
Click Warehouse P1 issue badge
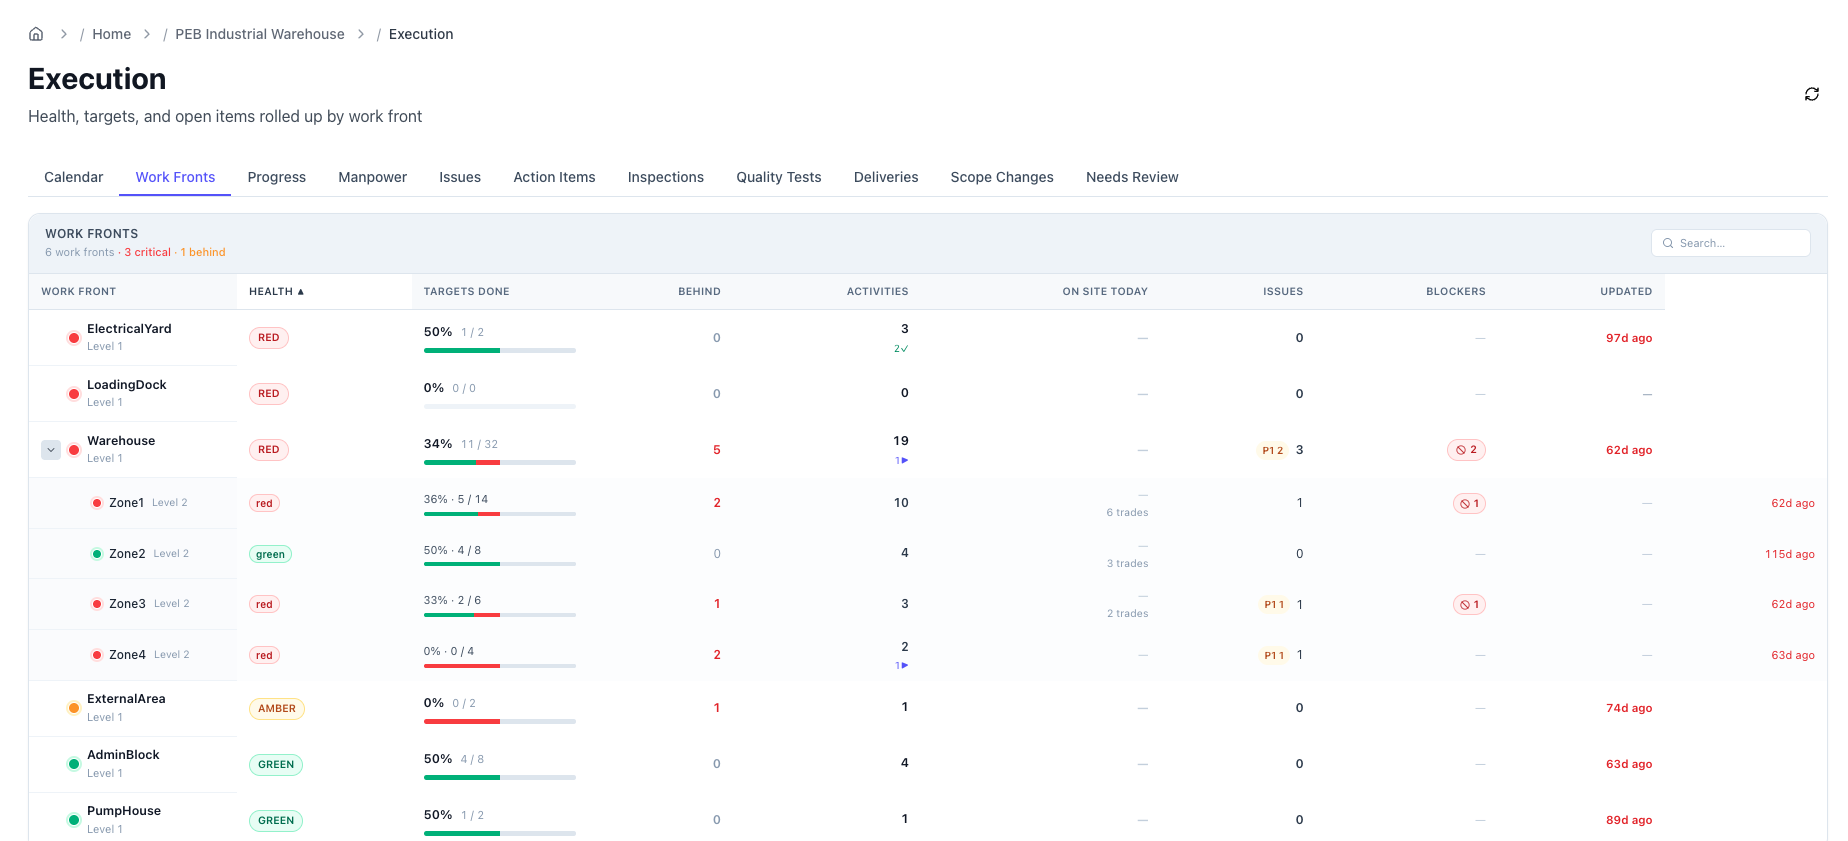(x=1272, y=451)
